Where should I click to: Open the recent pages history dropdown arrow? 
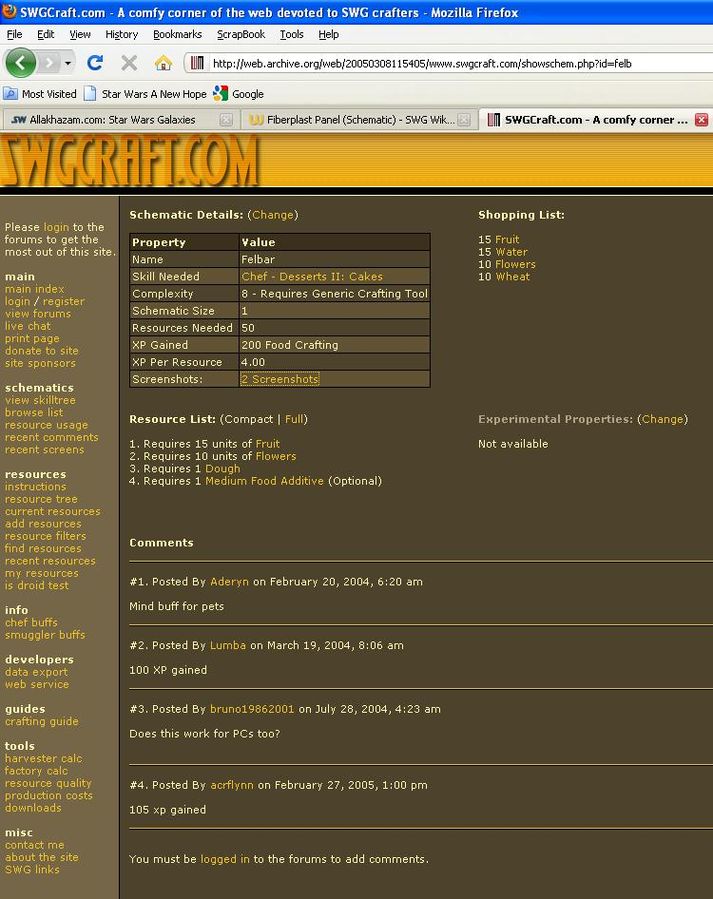click(68, 63)
